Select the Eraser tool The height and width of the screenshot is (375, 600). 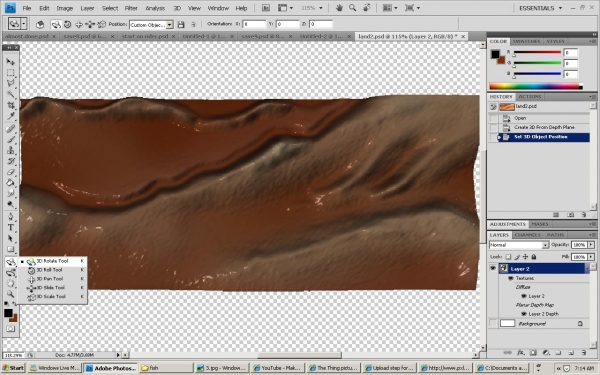point(10,172)
